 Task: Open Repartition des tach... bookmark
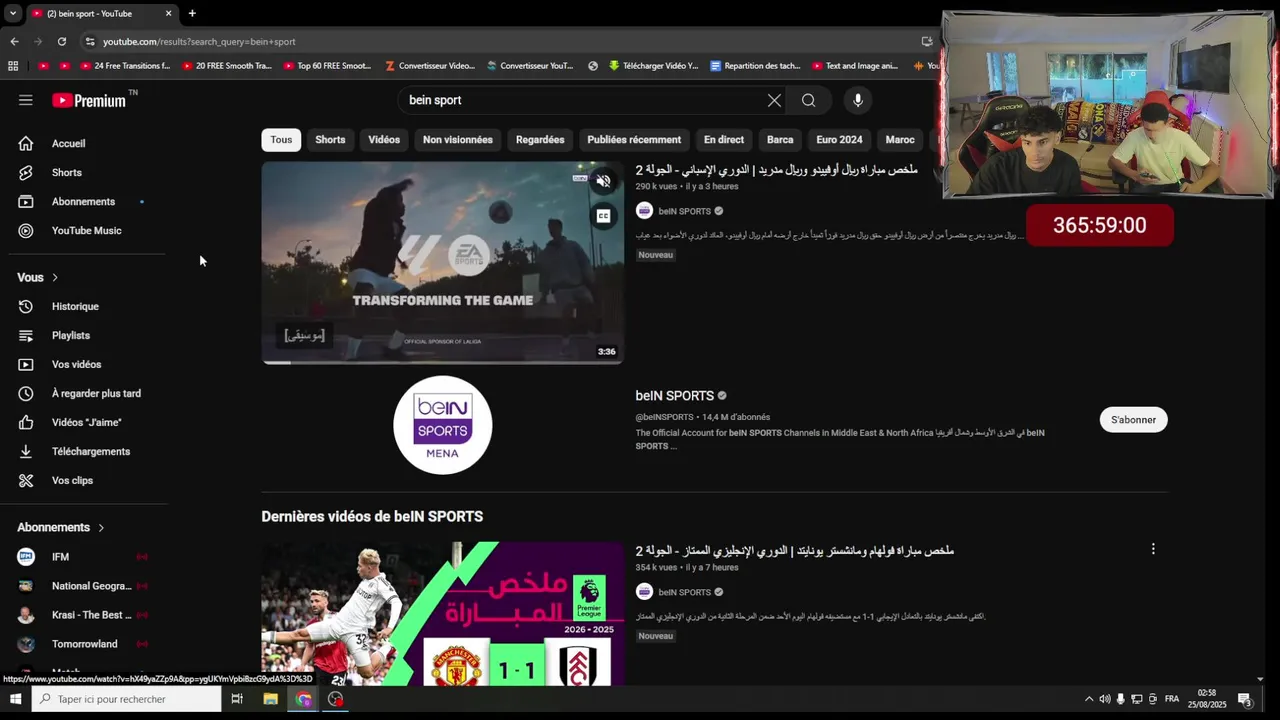(x=755, y=66)
